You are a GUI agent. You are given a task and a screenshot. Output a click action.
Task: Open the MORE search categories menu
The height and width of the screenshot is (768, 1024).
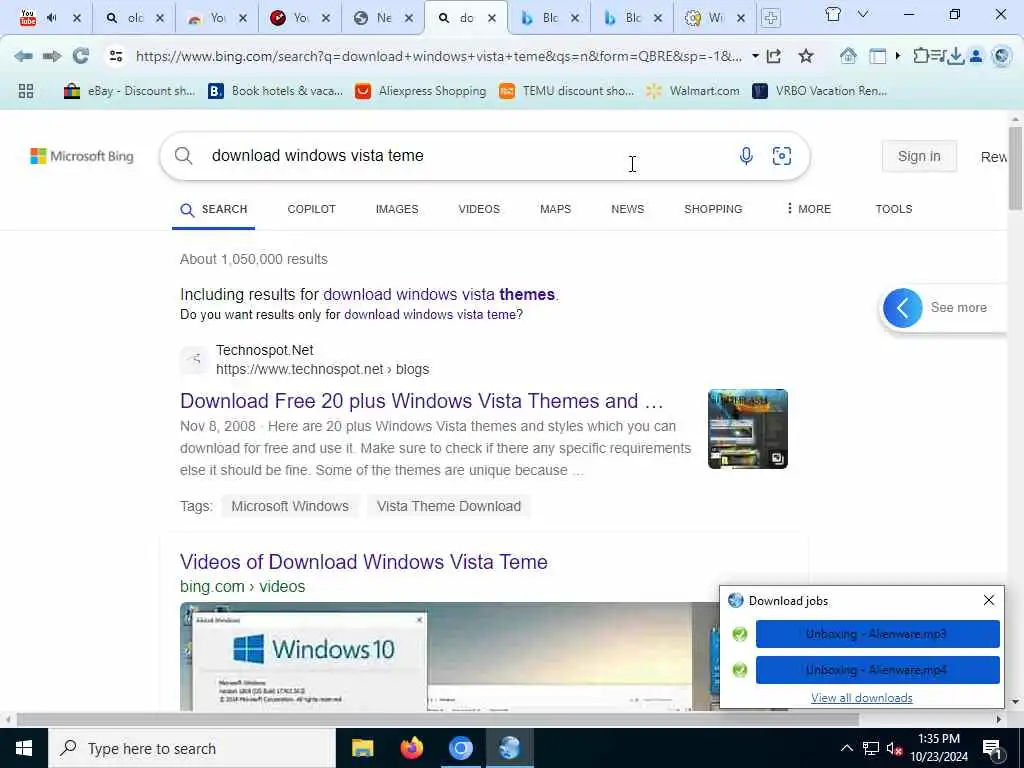(808, 209)
